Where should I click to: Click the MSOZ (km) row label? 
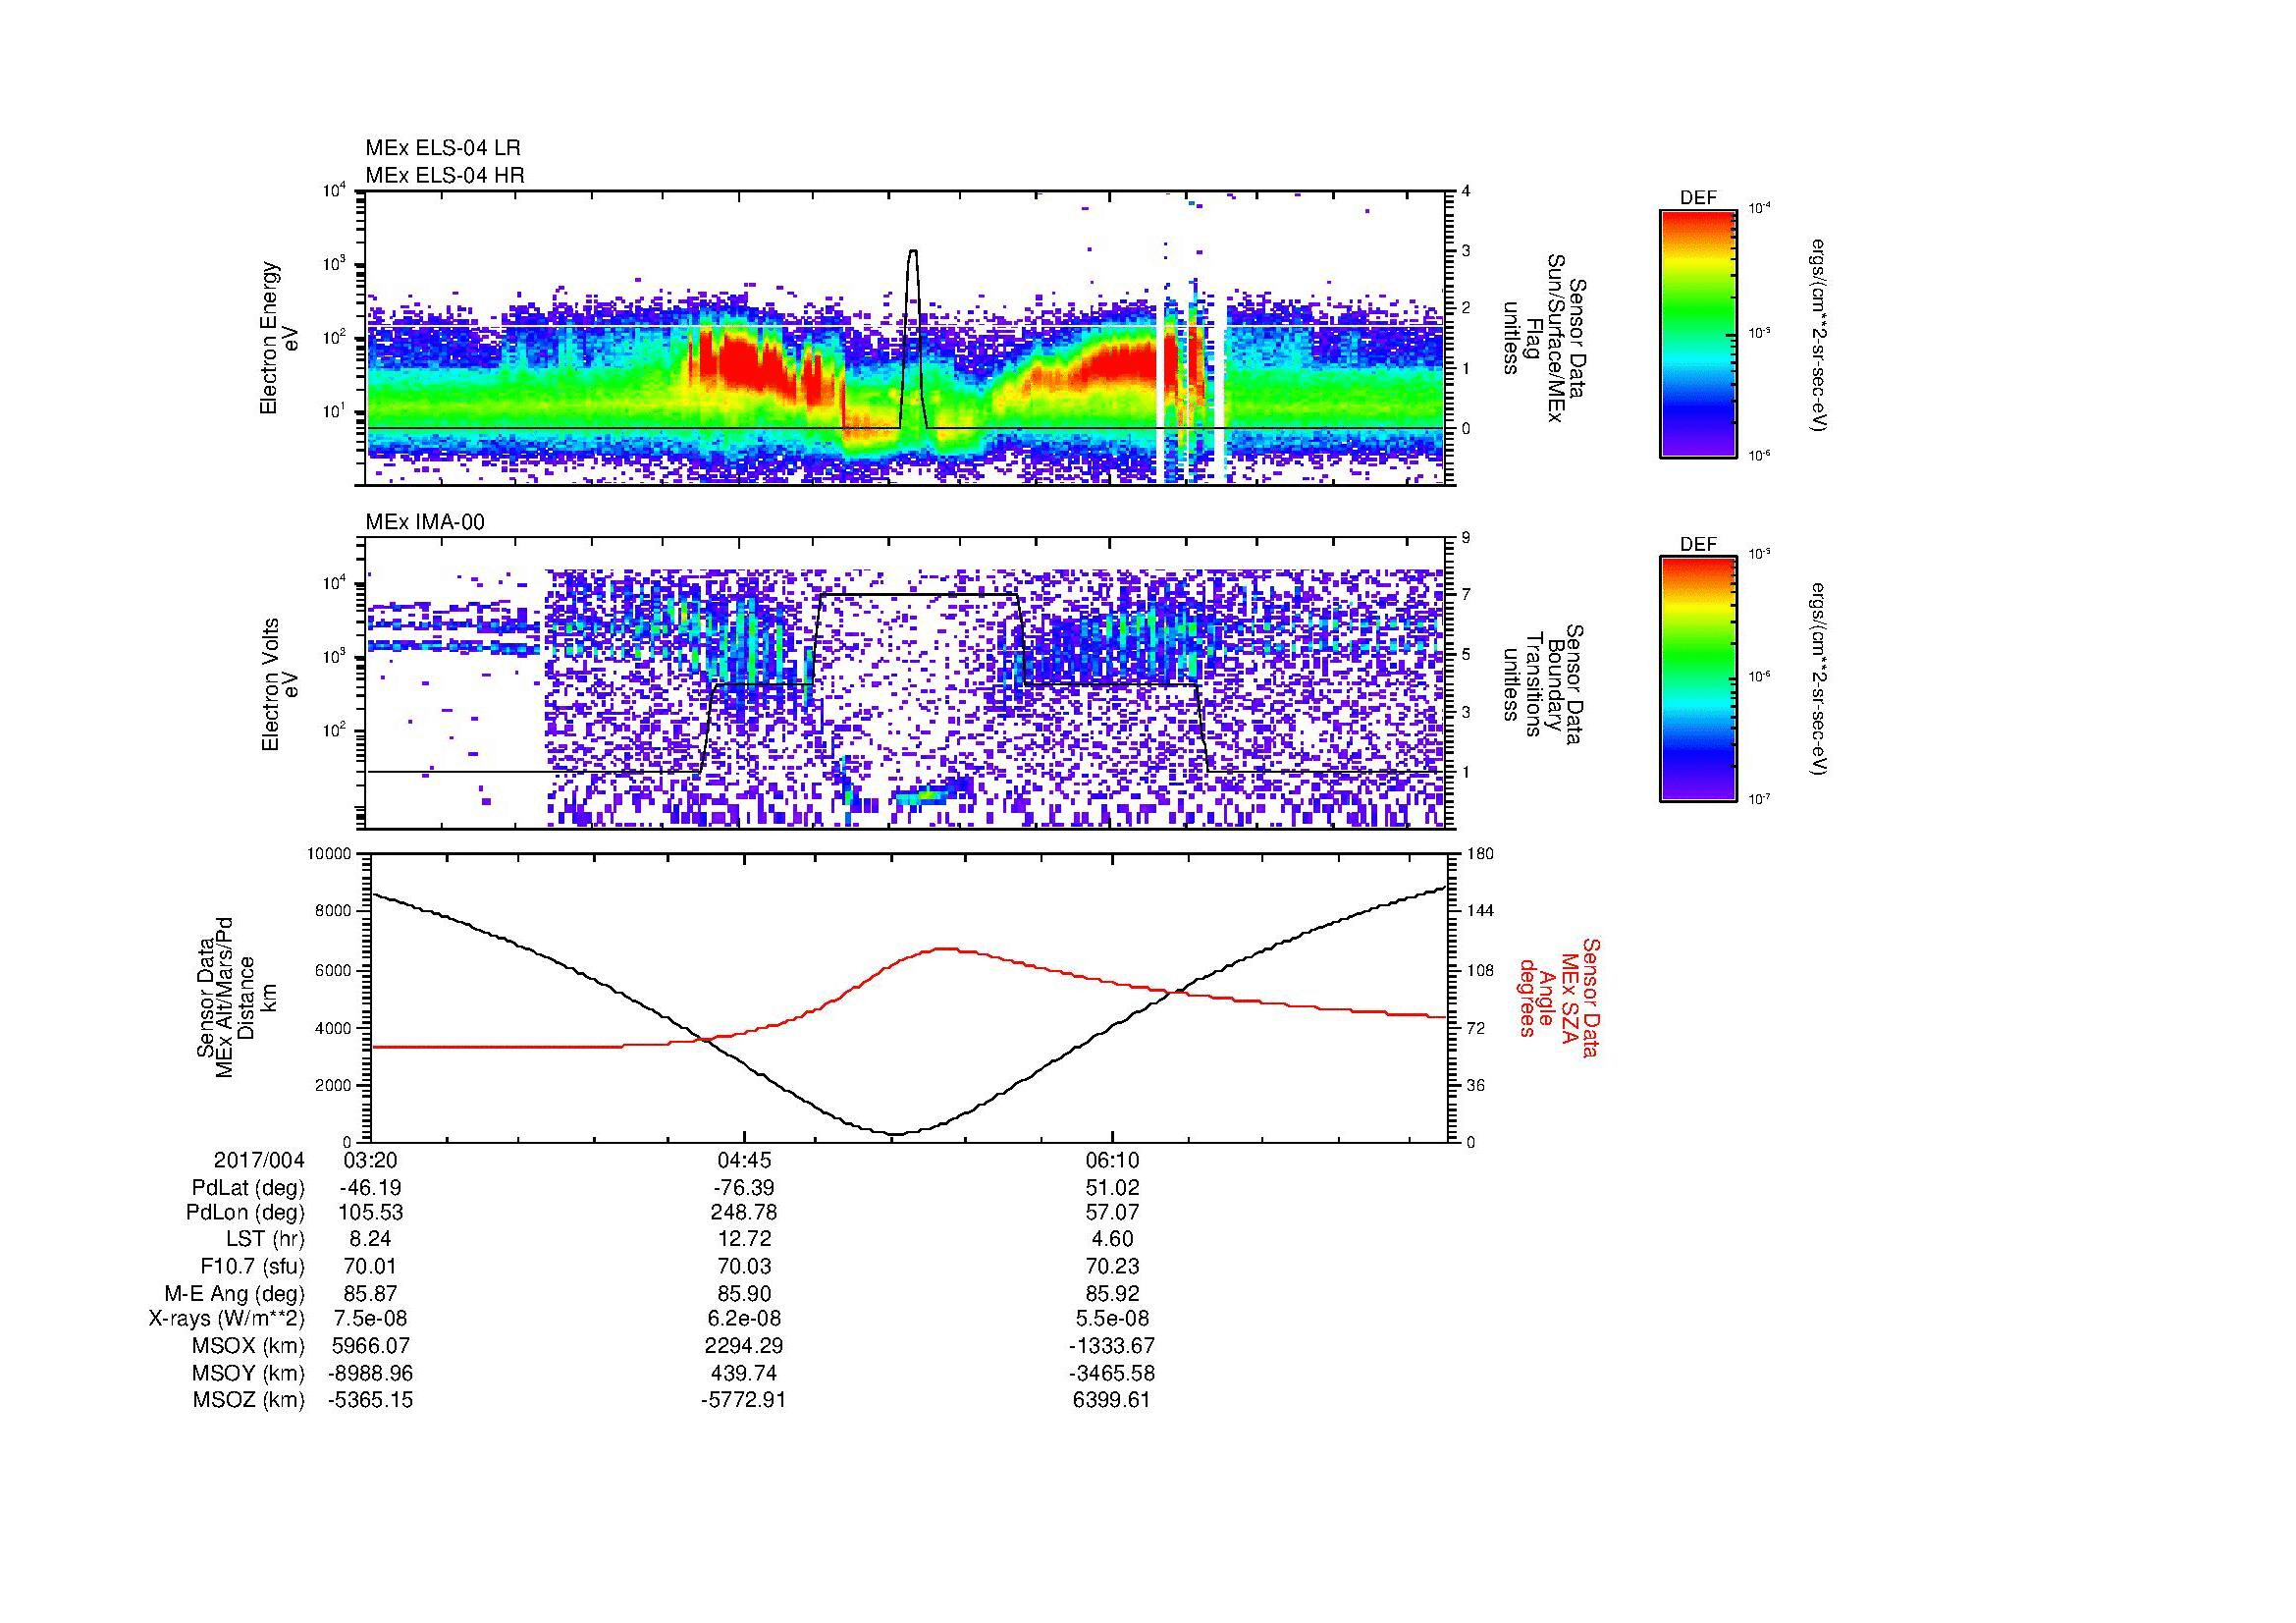click(x=248, y=1400)
